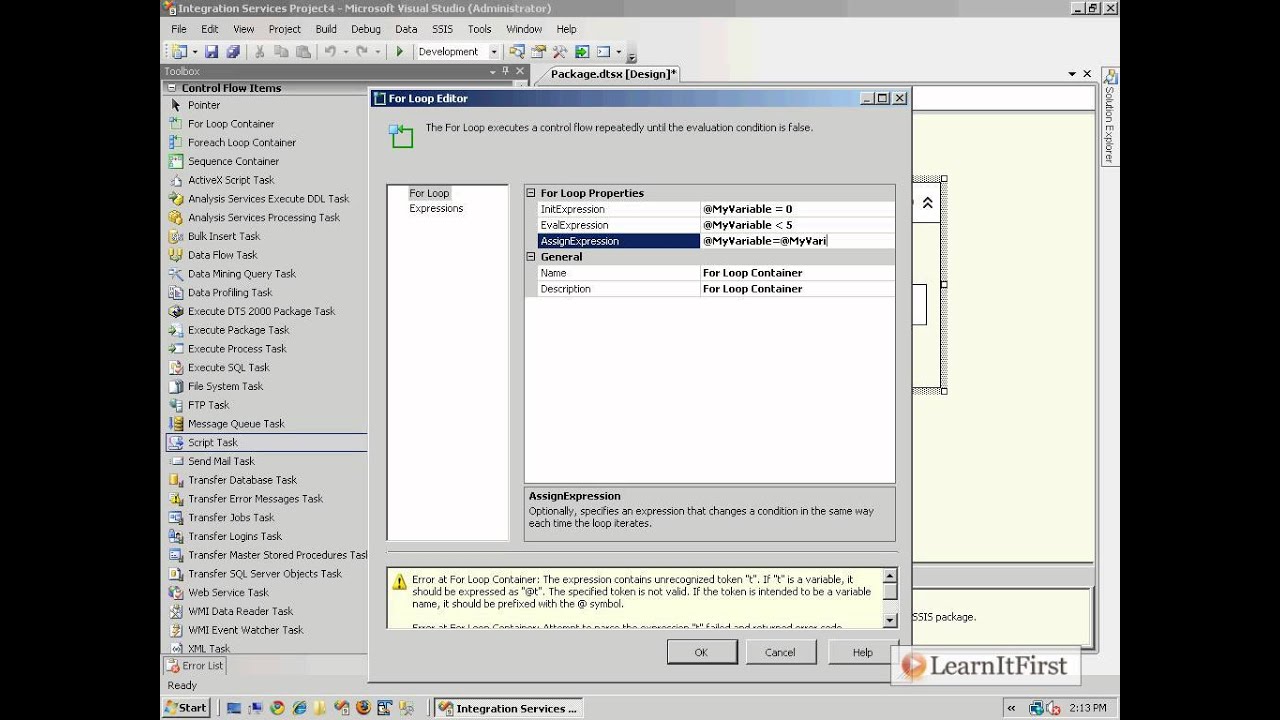The image size is (1280, 720).
Task: Click the Paste clipboard icon
Action: click(x=302, y=52)
